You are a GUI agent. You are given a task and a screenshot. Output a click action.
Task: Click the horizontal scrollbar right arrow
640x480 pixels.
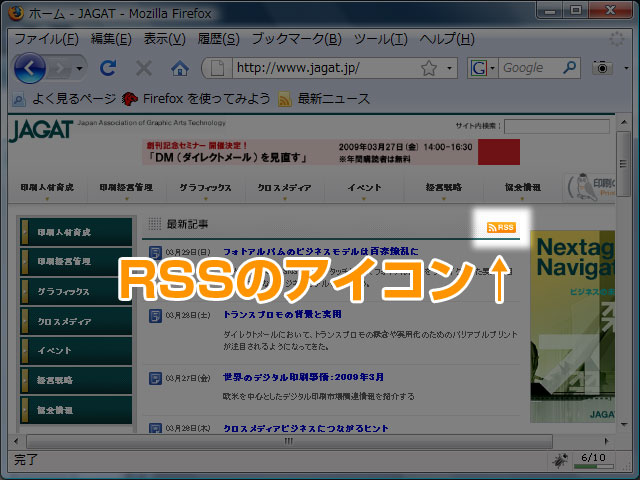[606, 441]
